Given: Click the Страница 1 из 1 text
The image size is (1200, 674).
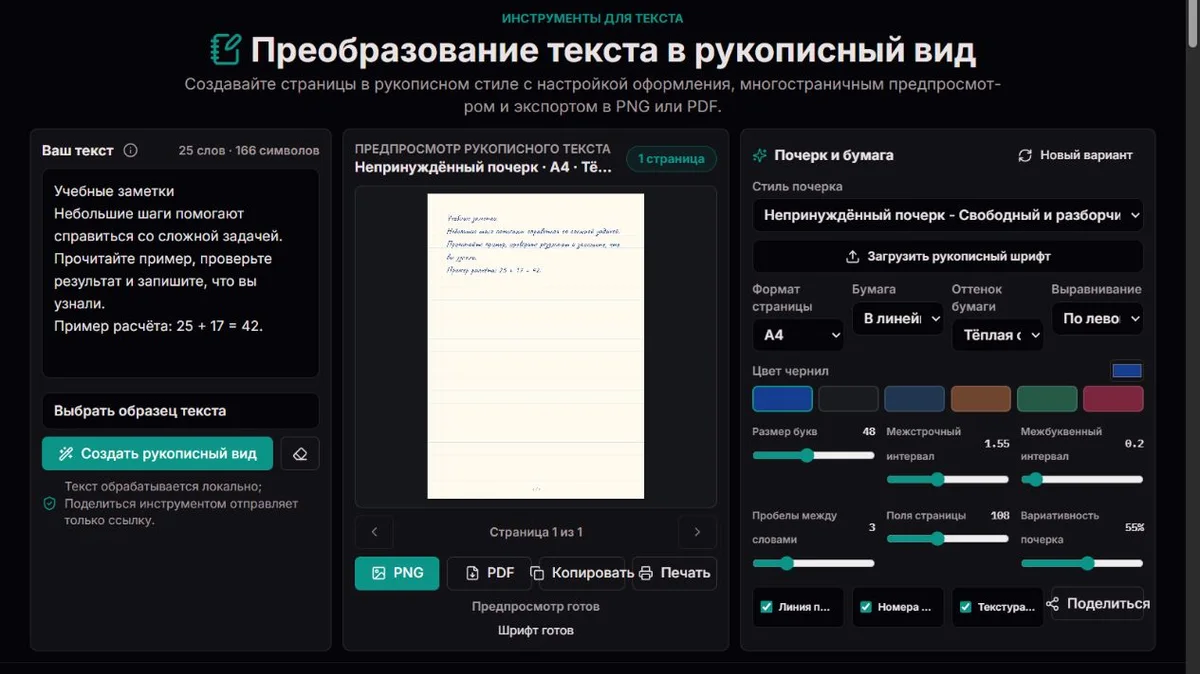Looking at the screenshot, I should pyautogui.click(x=536, y=532).
